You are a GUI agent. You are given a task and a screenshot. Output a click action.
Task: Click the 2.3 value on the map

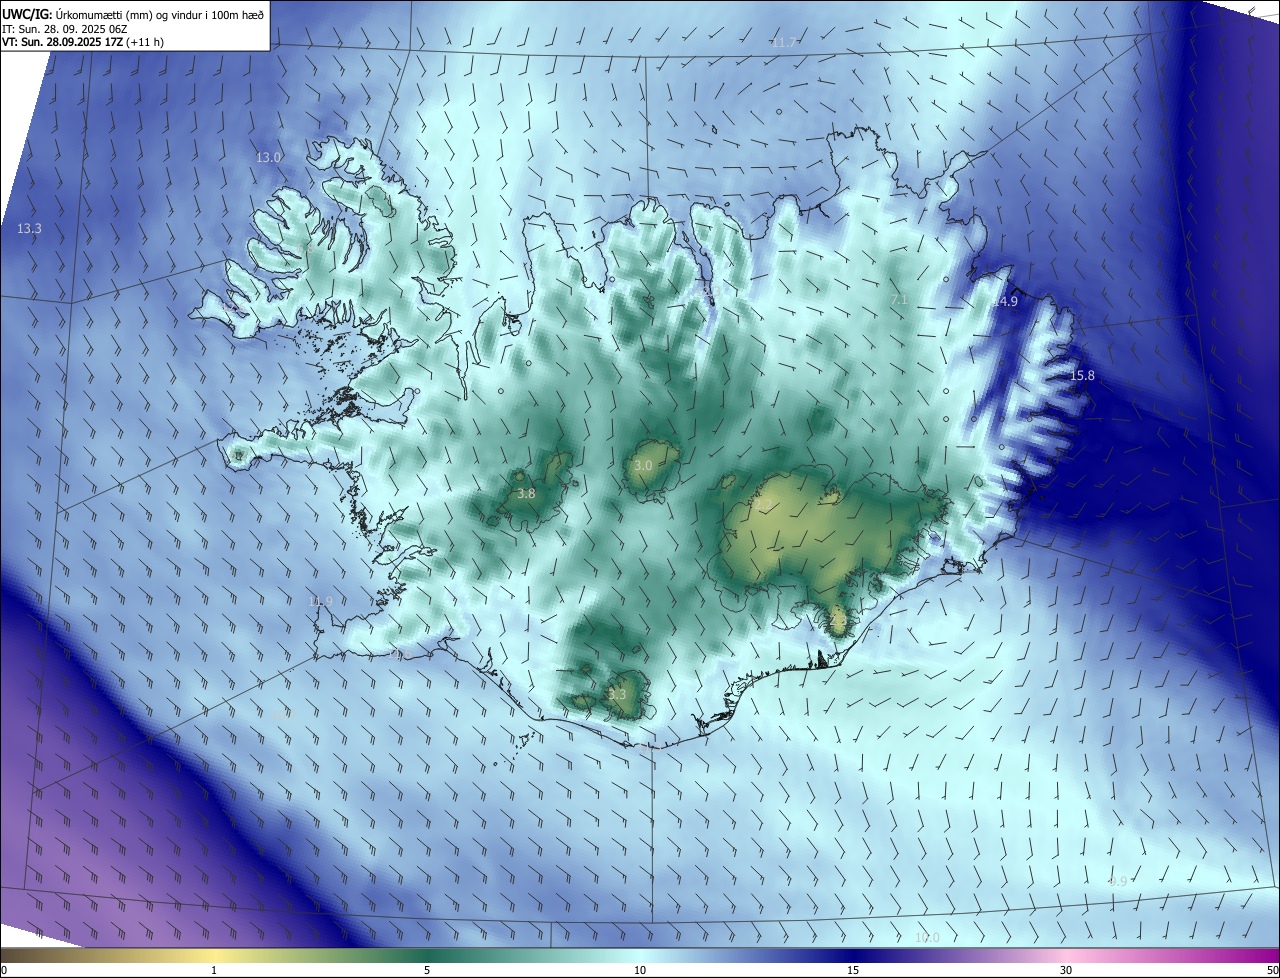838,620
